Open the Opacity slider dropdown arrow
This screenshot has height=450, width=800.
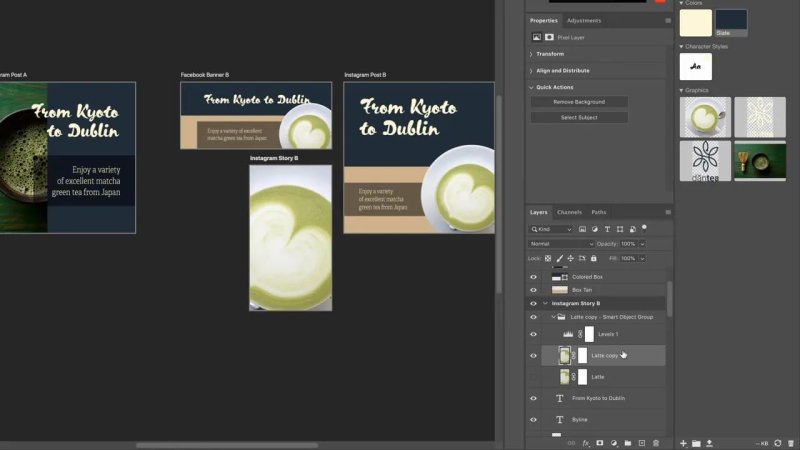(642, 244)
